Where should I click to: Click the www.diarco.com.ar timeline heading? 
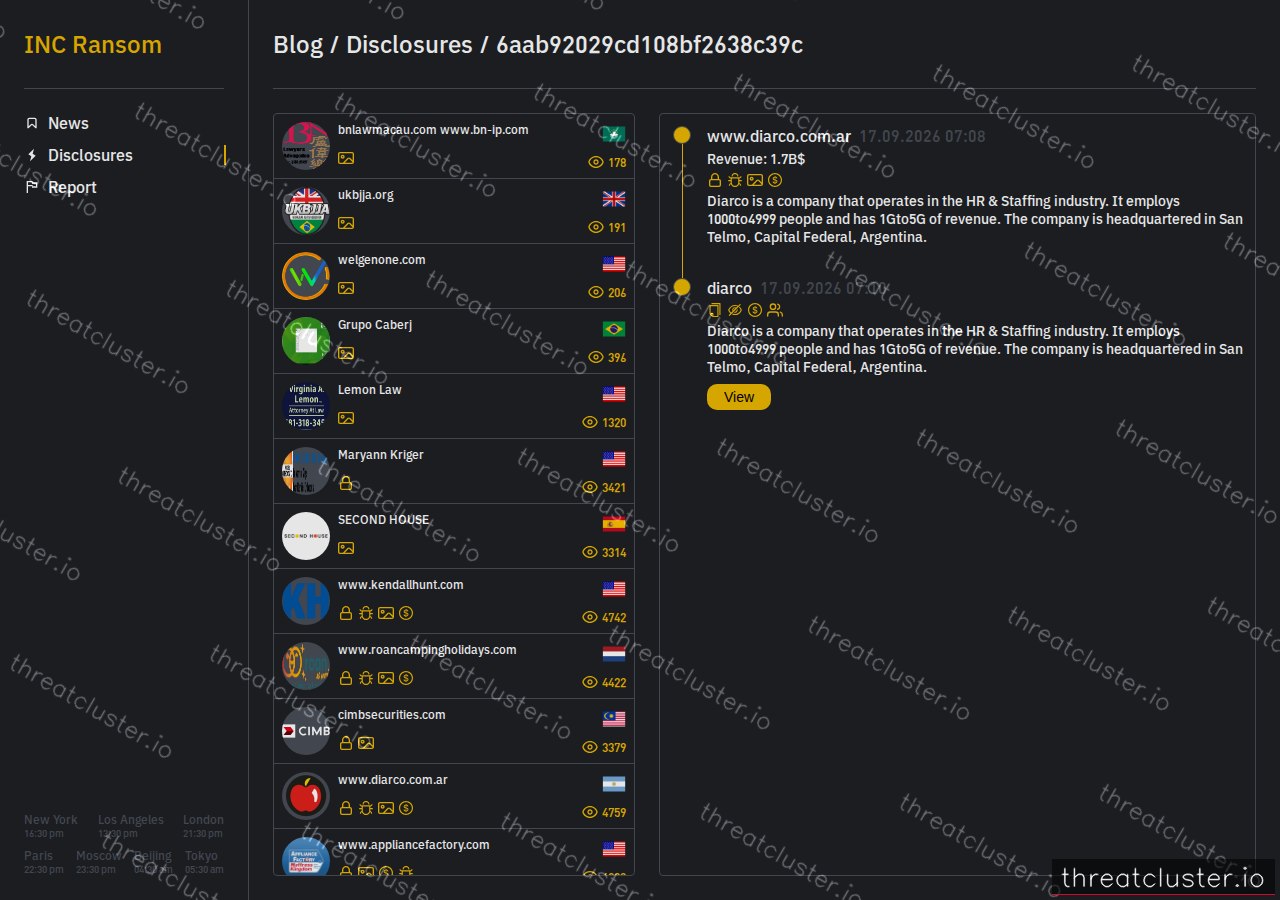(x=779, y=137)
